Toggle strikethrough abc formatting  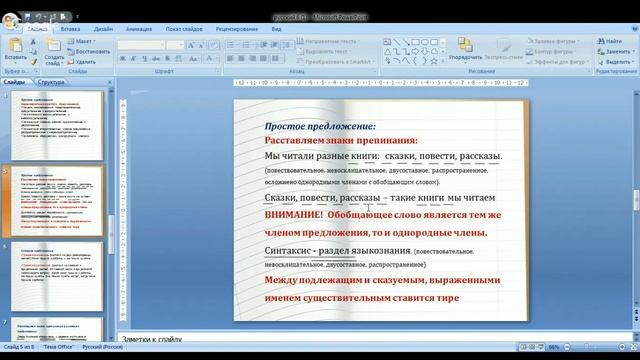[156, 59]
